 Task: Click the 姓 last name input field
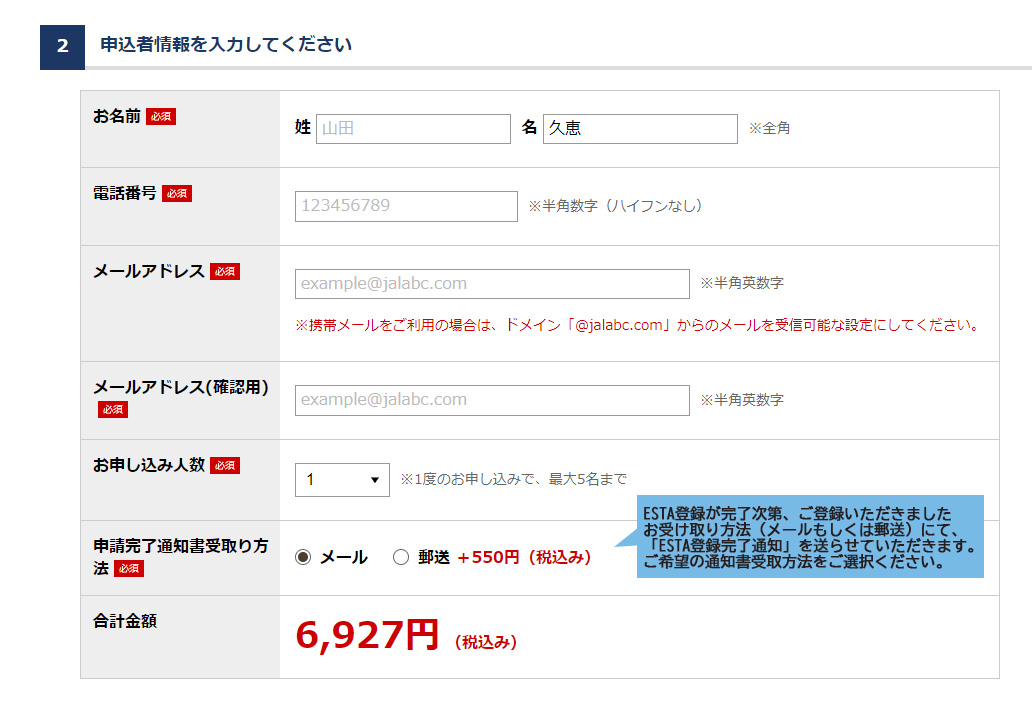[413, 129]
